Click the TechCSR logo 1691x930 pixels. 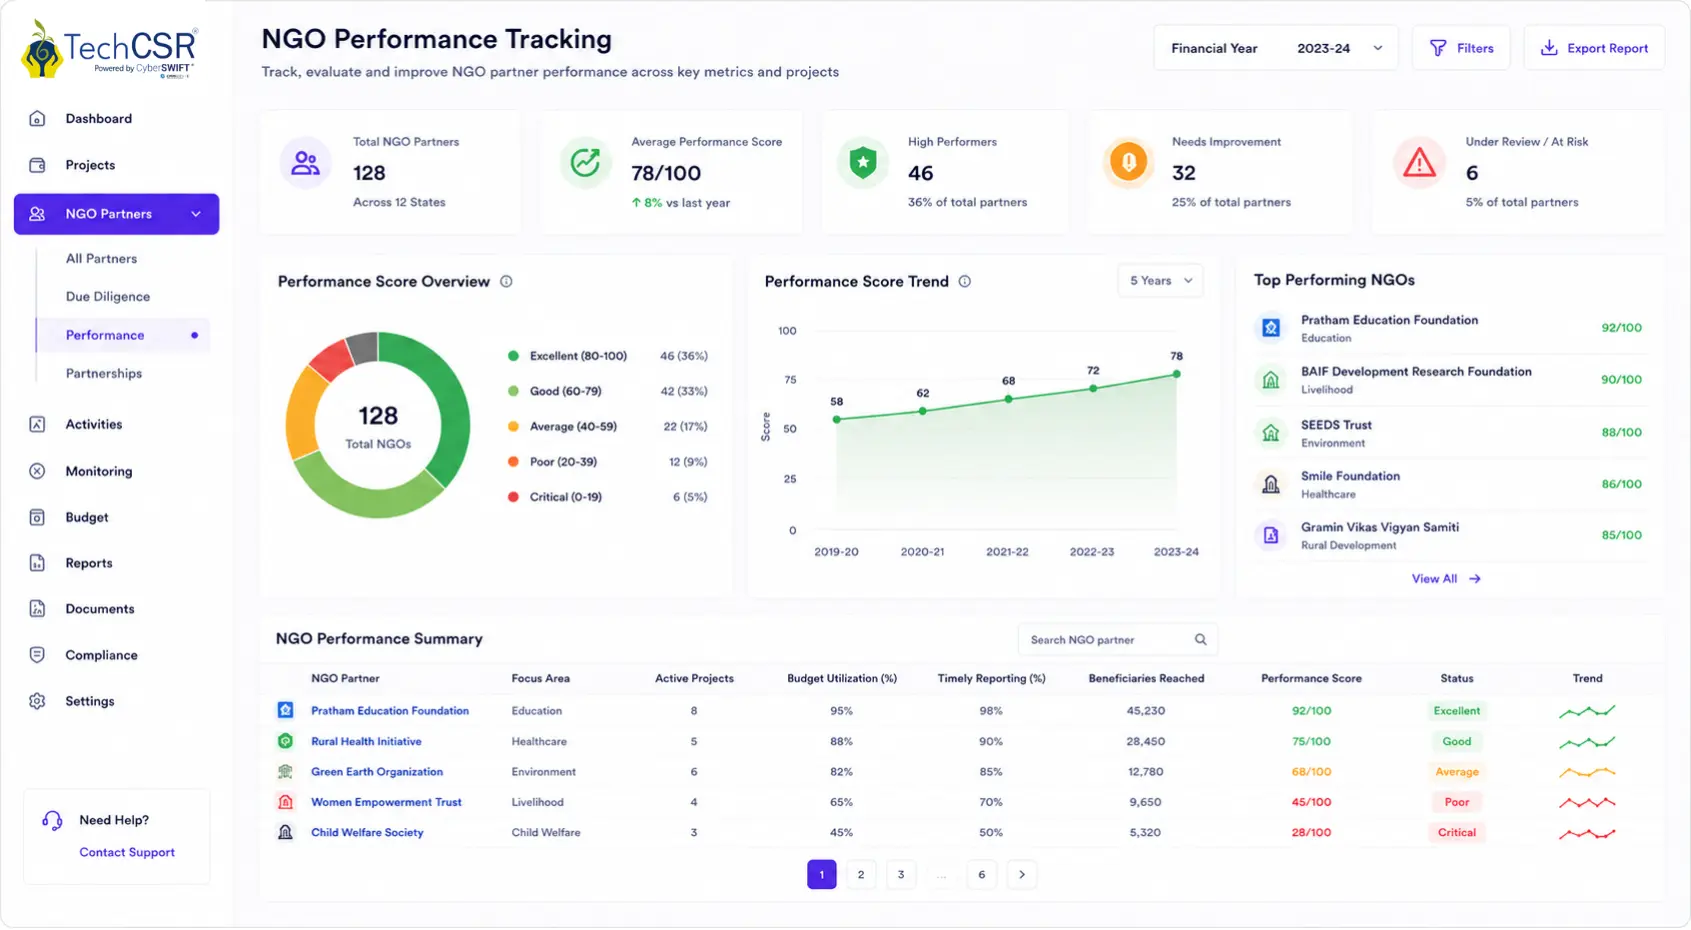click(109, 50)
